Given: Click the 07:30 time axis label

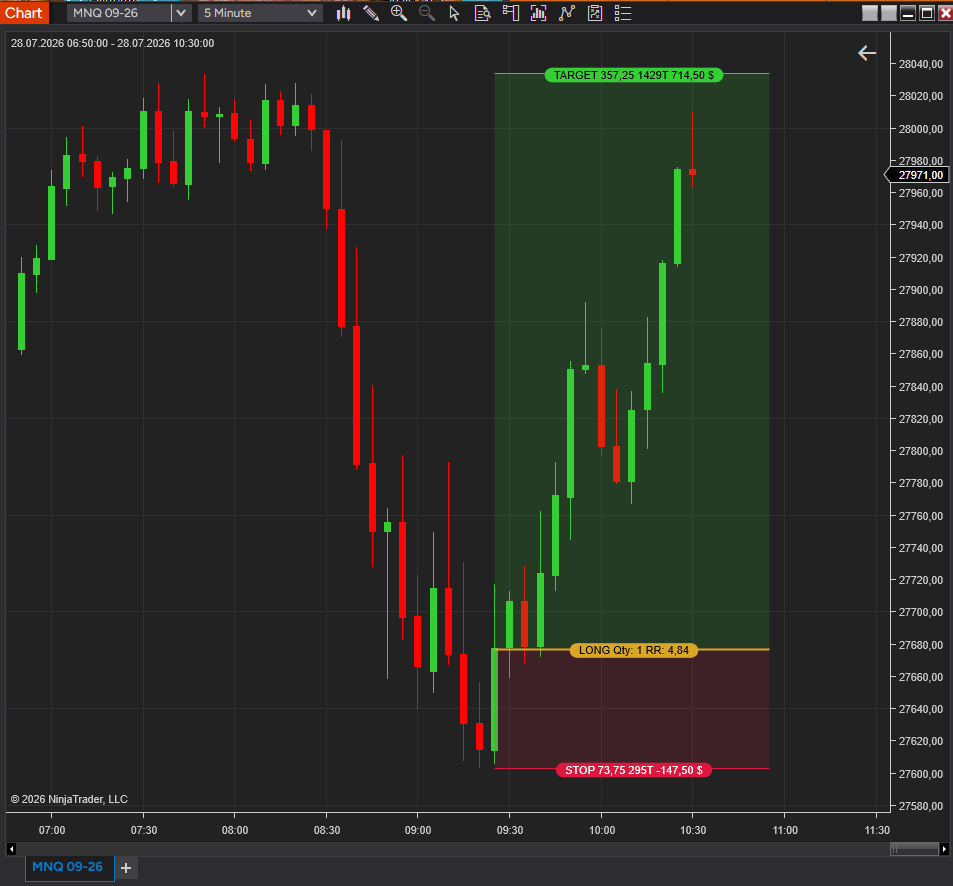Looking at the screenshot, I should tap(143, 830).
